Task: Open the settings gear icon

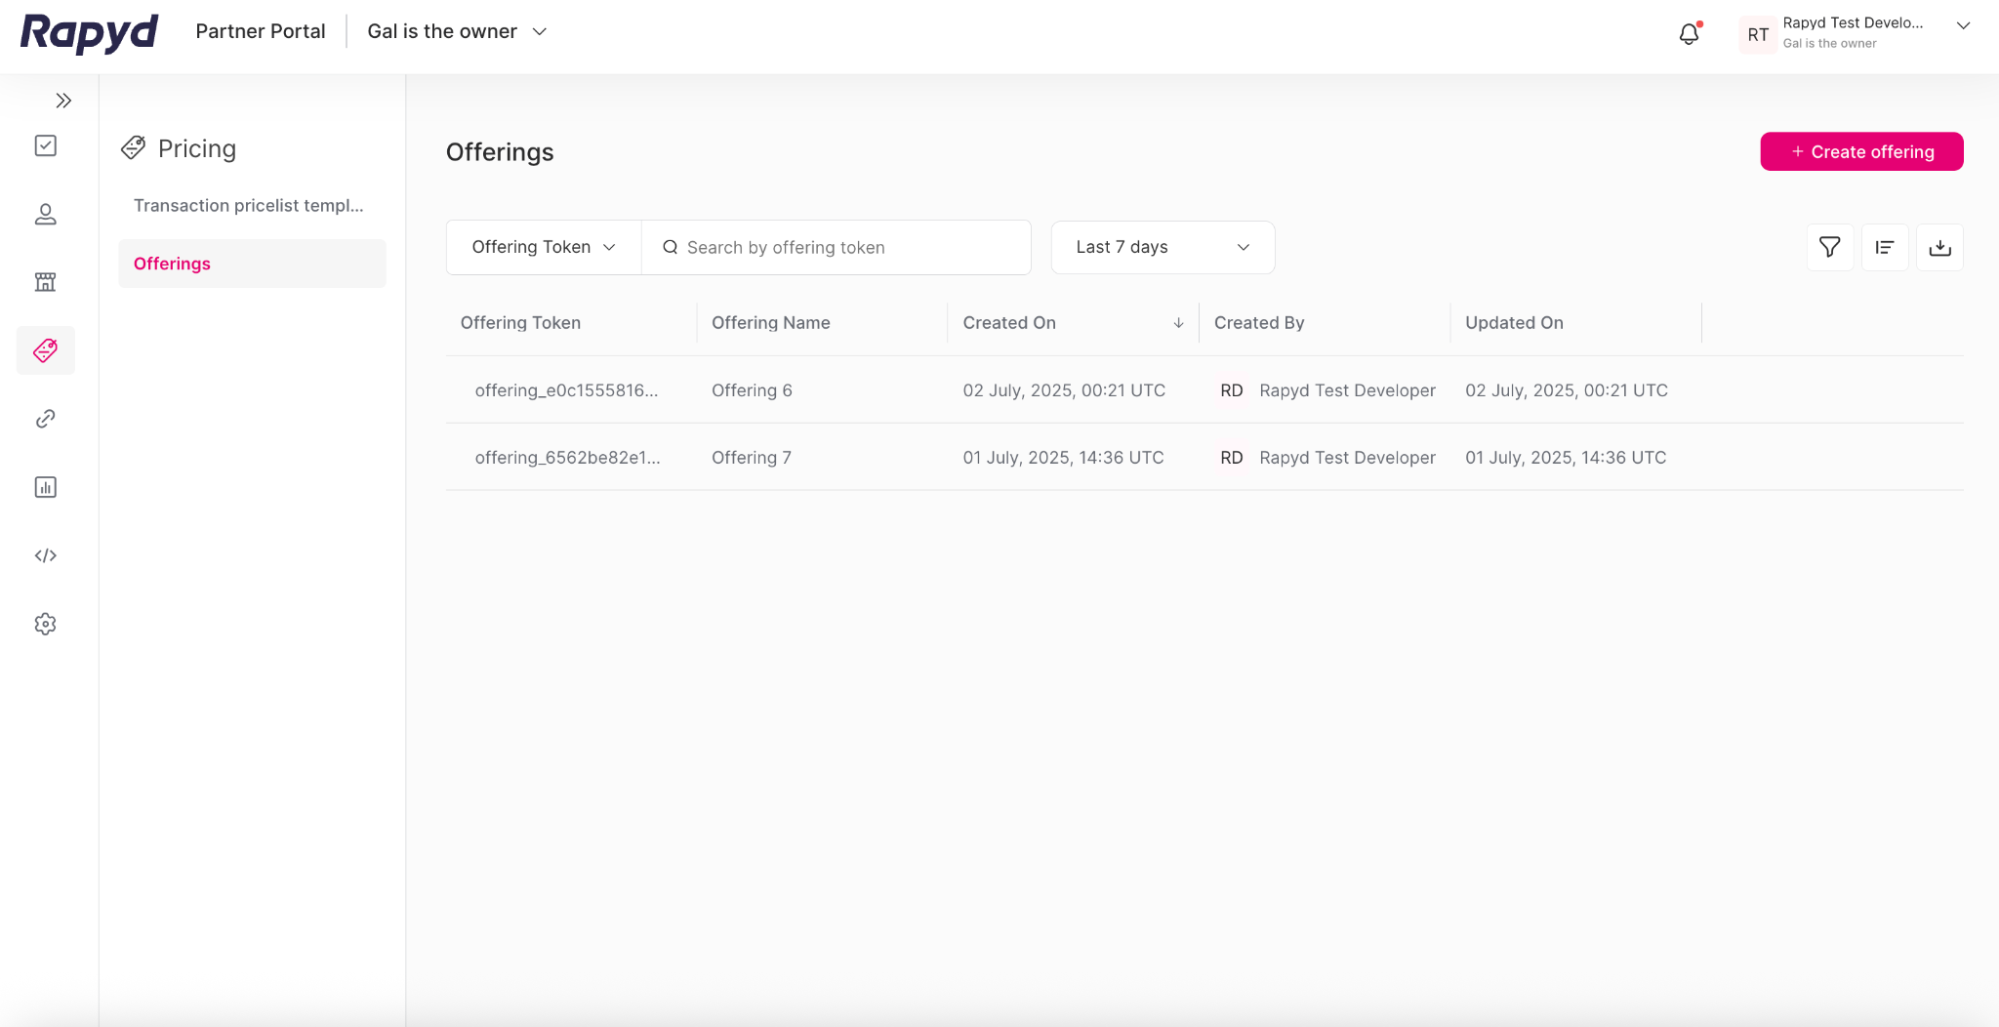Action: [x=45, y=623]
